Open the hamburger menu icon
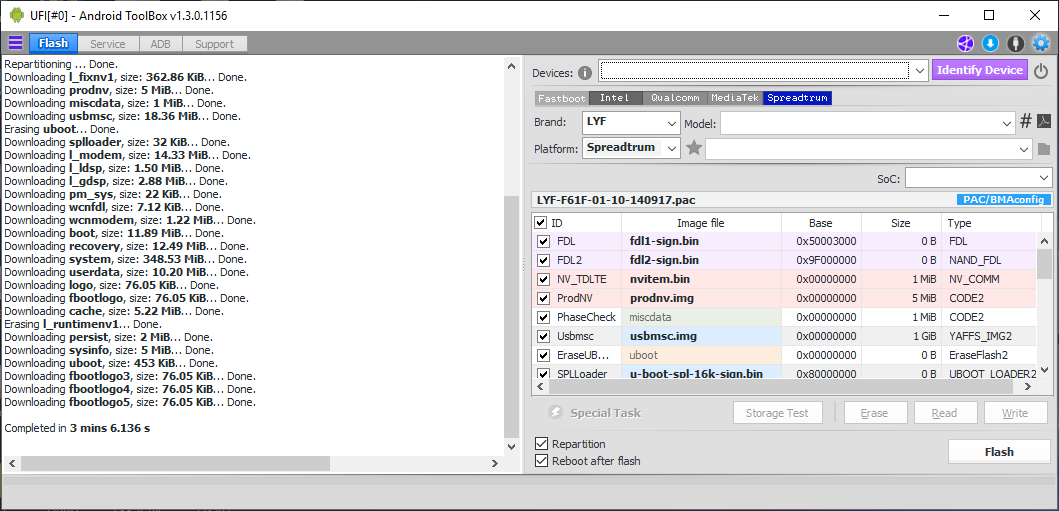 (x=15, y=43)
